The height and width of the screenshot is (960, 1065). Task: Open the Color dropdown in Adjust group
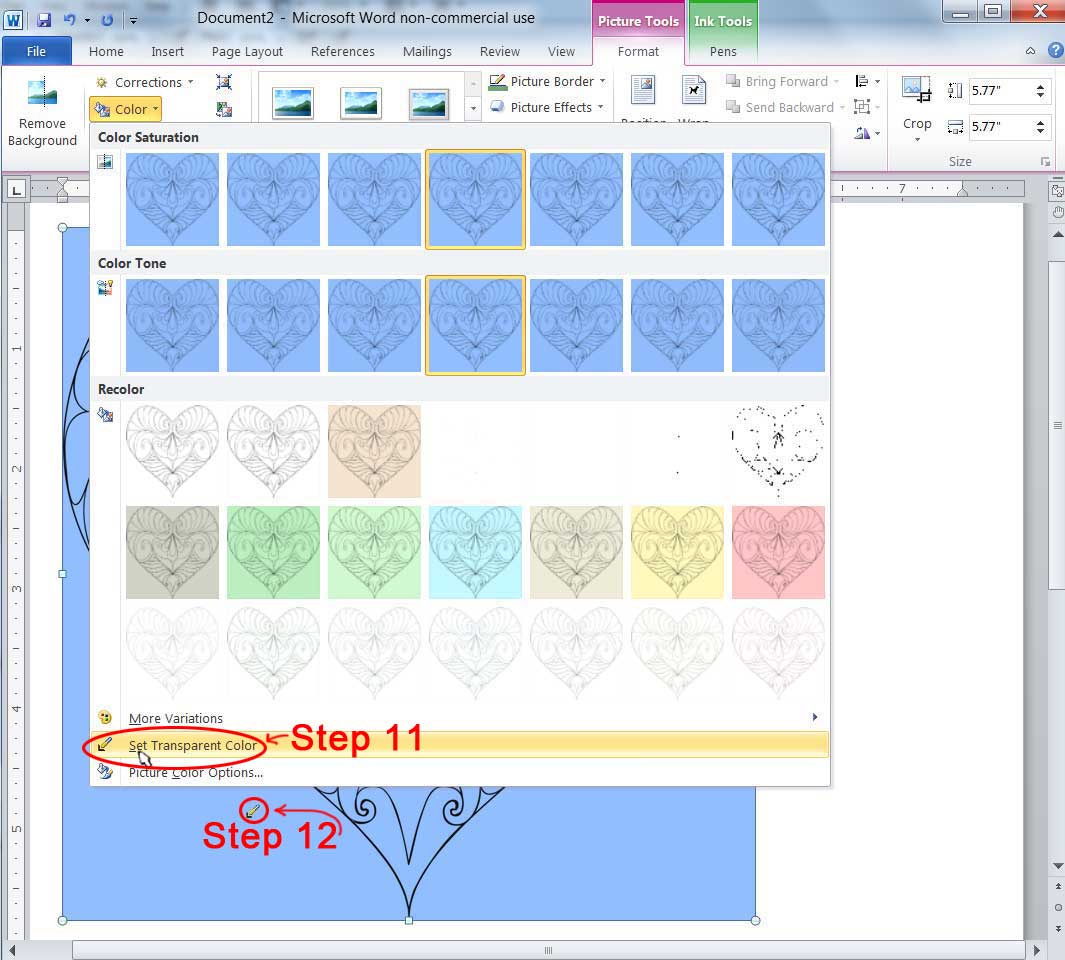click(x=125, y=108)
